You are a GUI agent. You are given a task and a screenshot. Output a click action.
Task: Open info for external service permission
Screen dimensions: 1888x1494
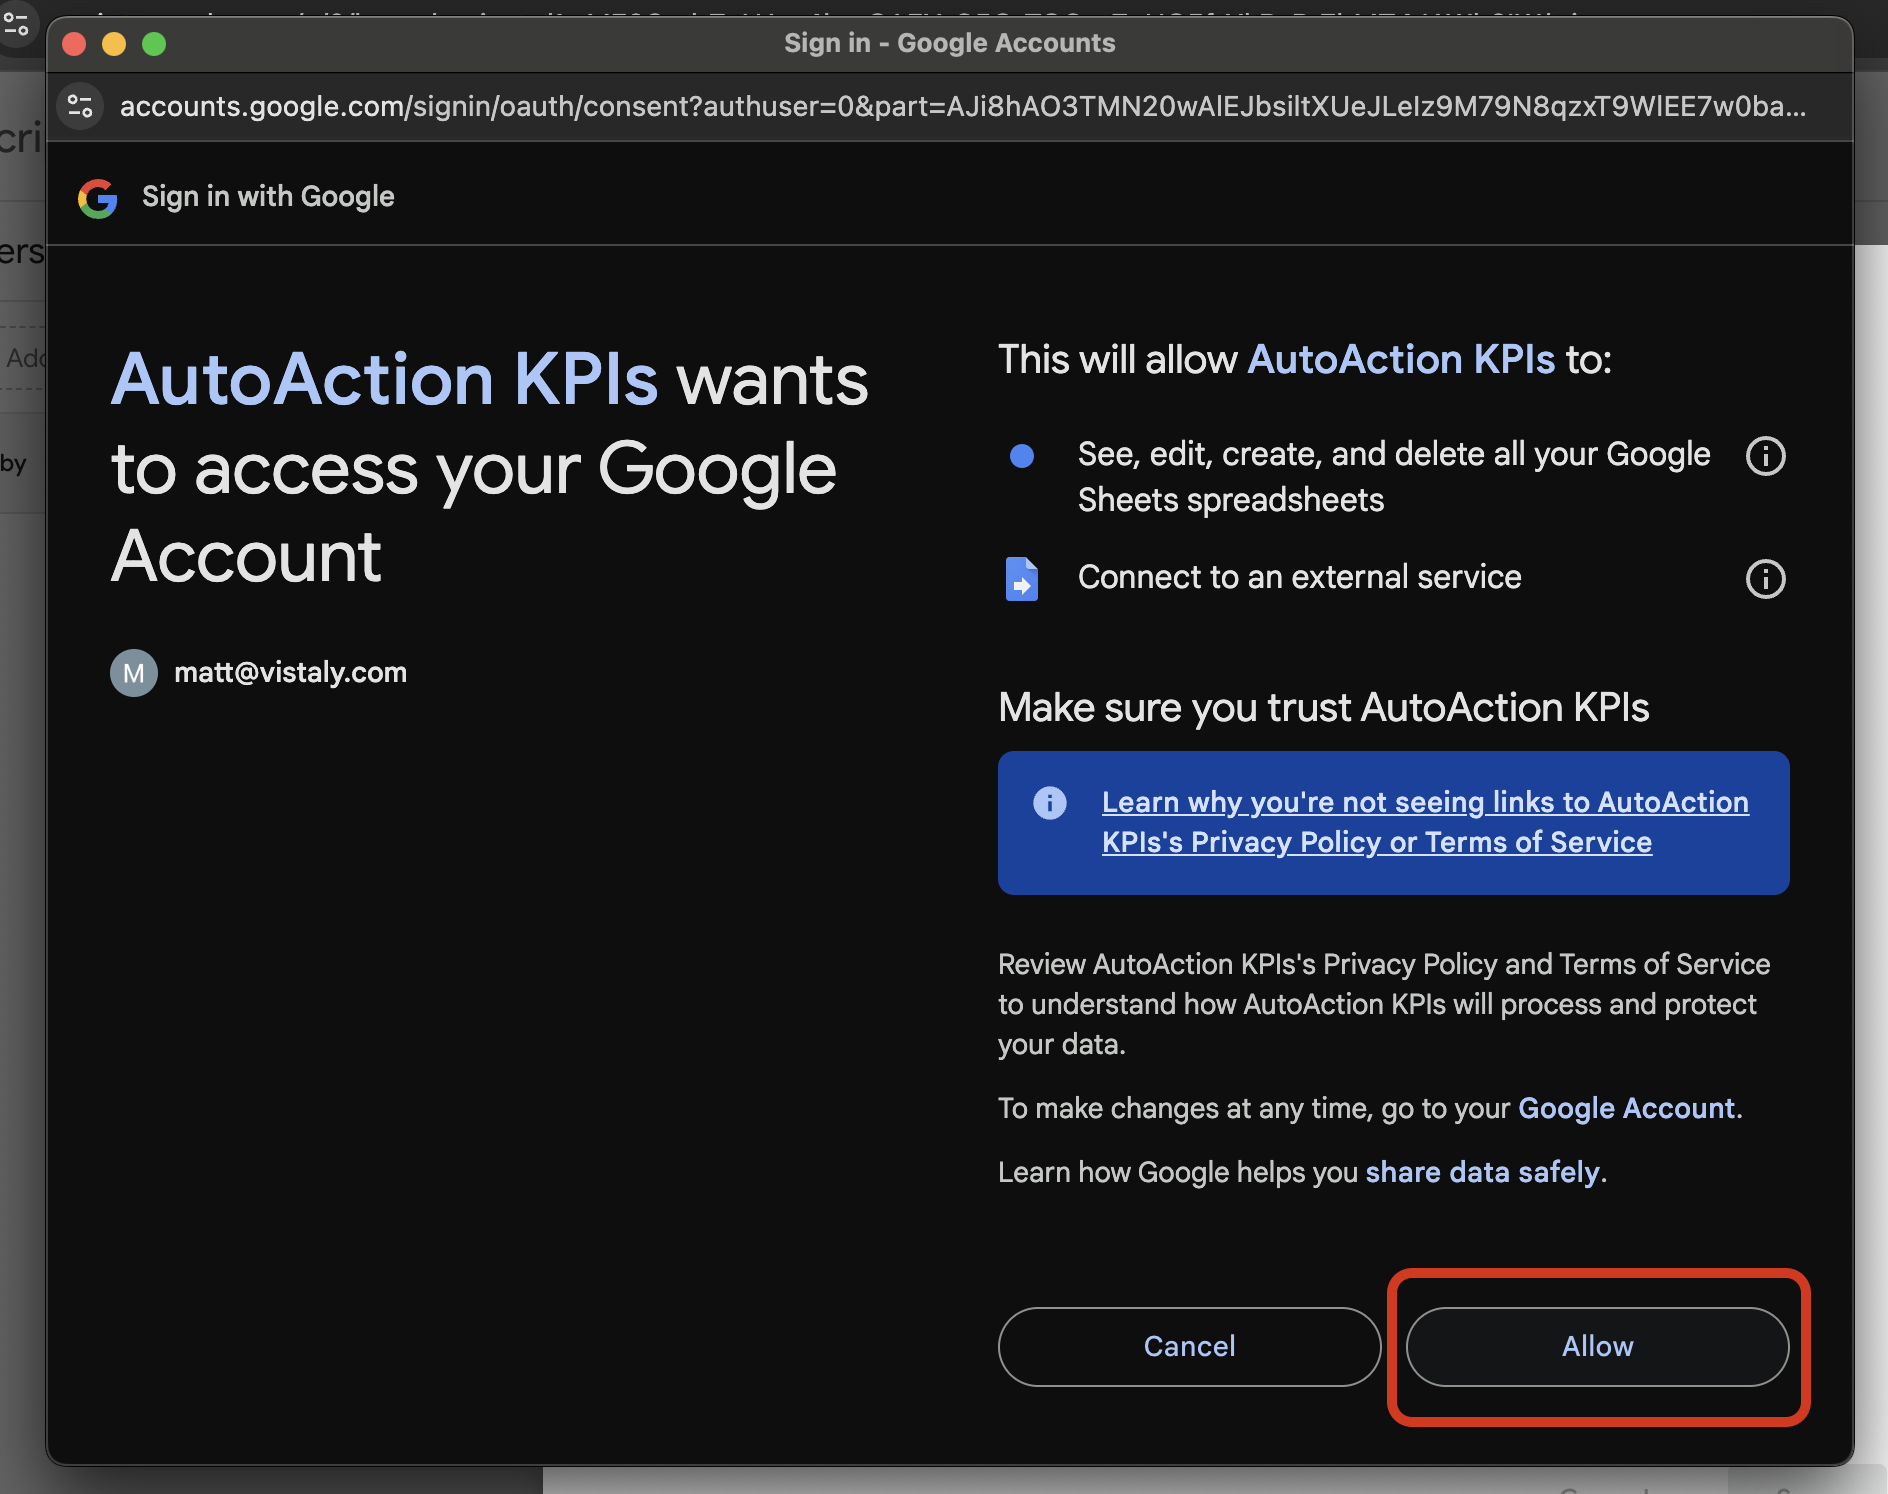pos(1765,578)
